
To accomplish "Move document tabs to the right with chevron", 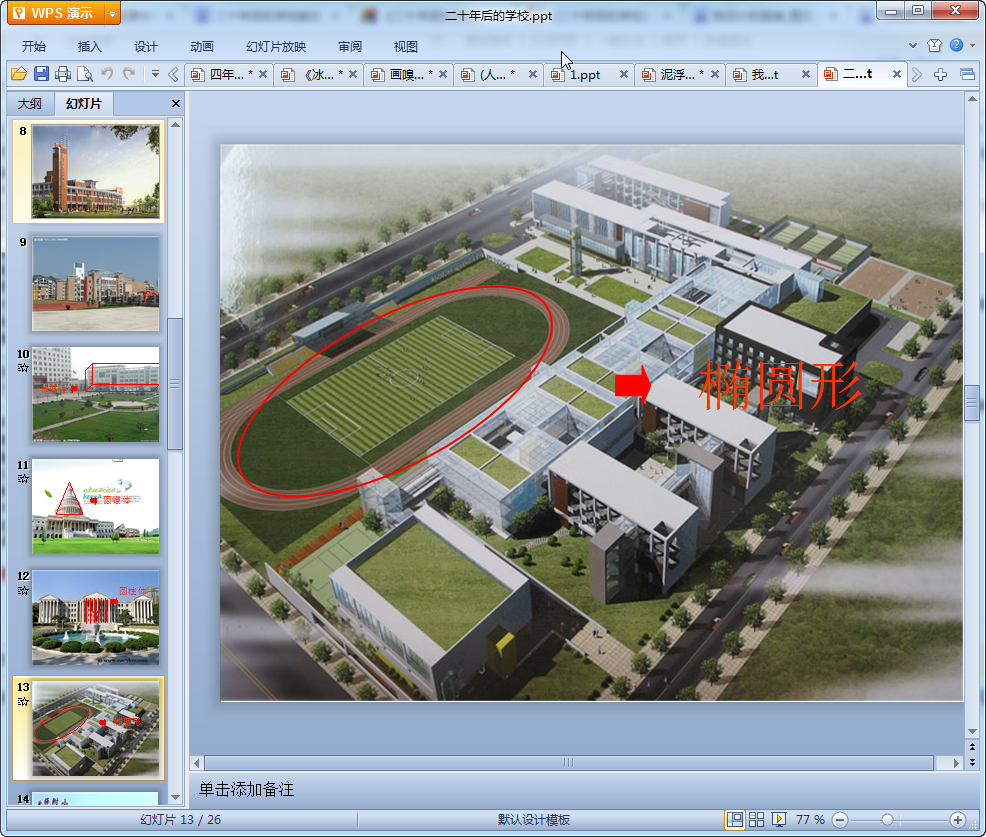I will tap(917, 75).
